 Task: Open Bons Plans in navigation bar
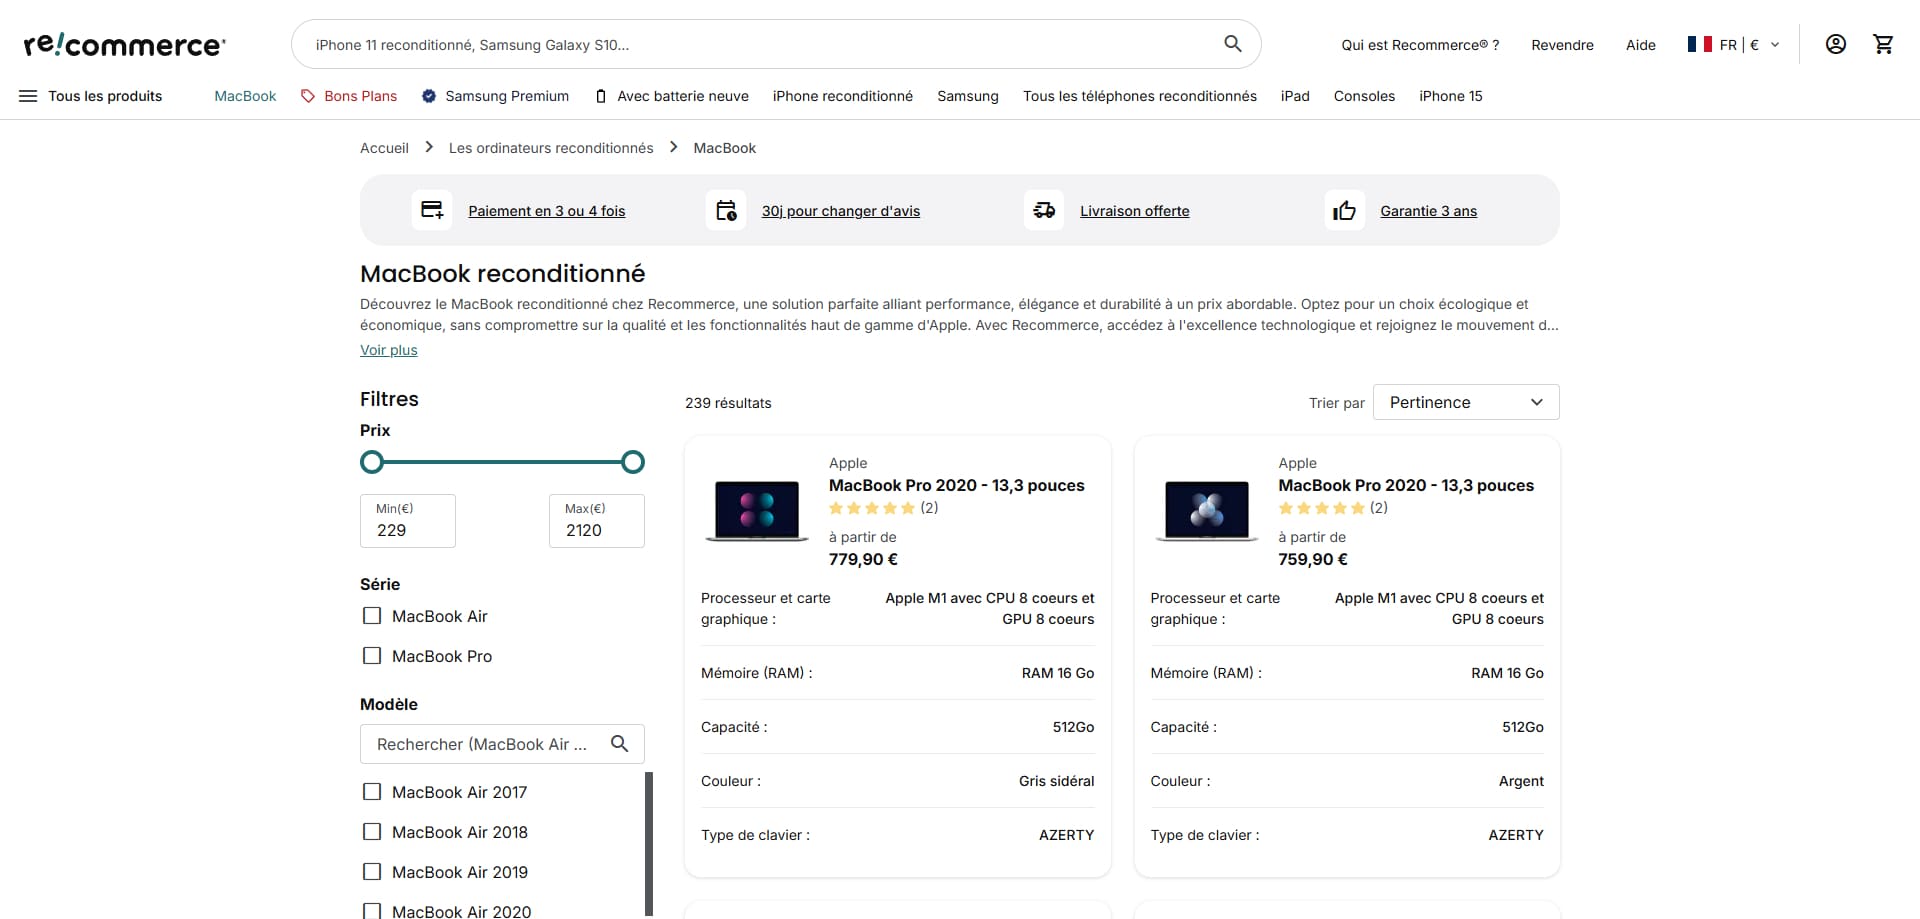tap(361, 96)
